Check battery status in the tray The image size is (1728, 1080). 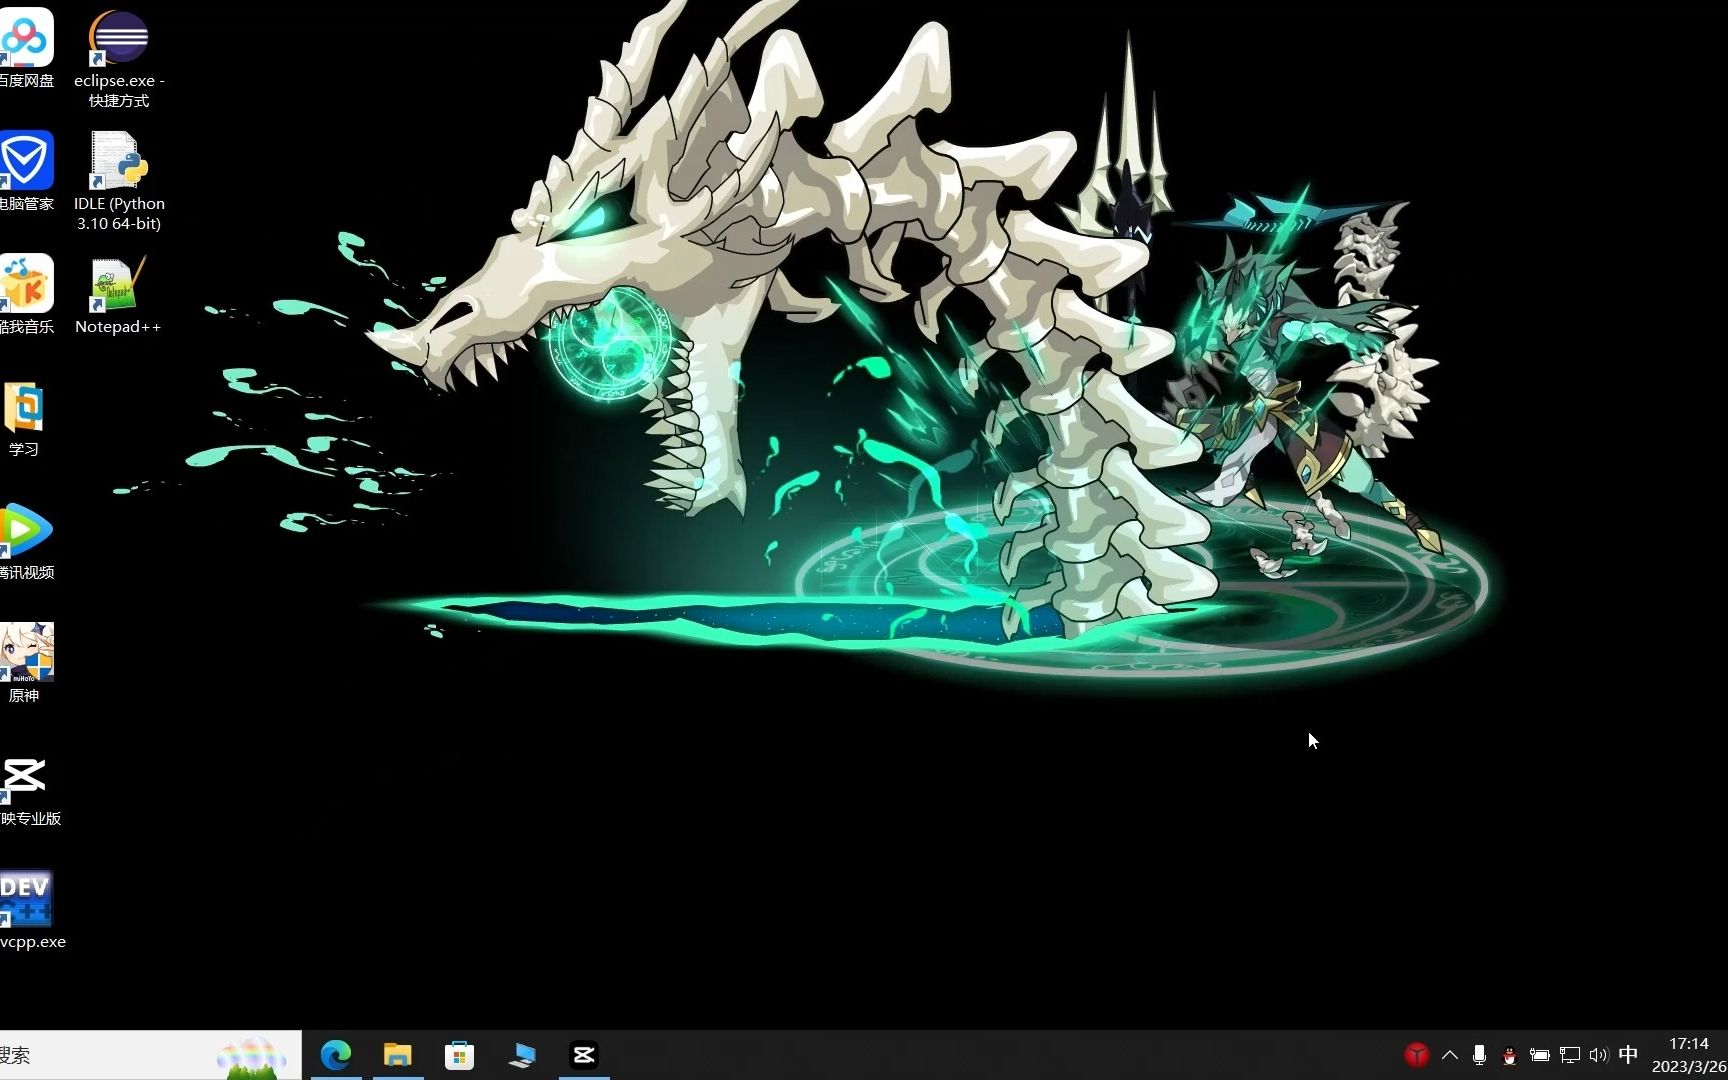click(1540, 1055)
